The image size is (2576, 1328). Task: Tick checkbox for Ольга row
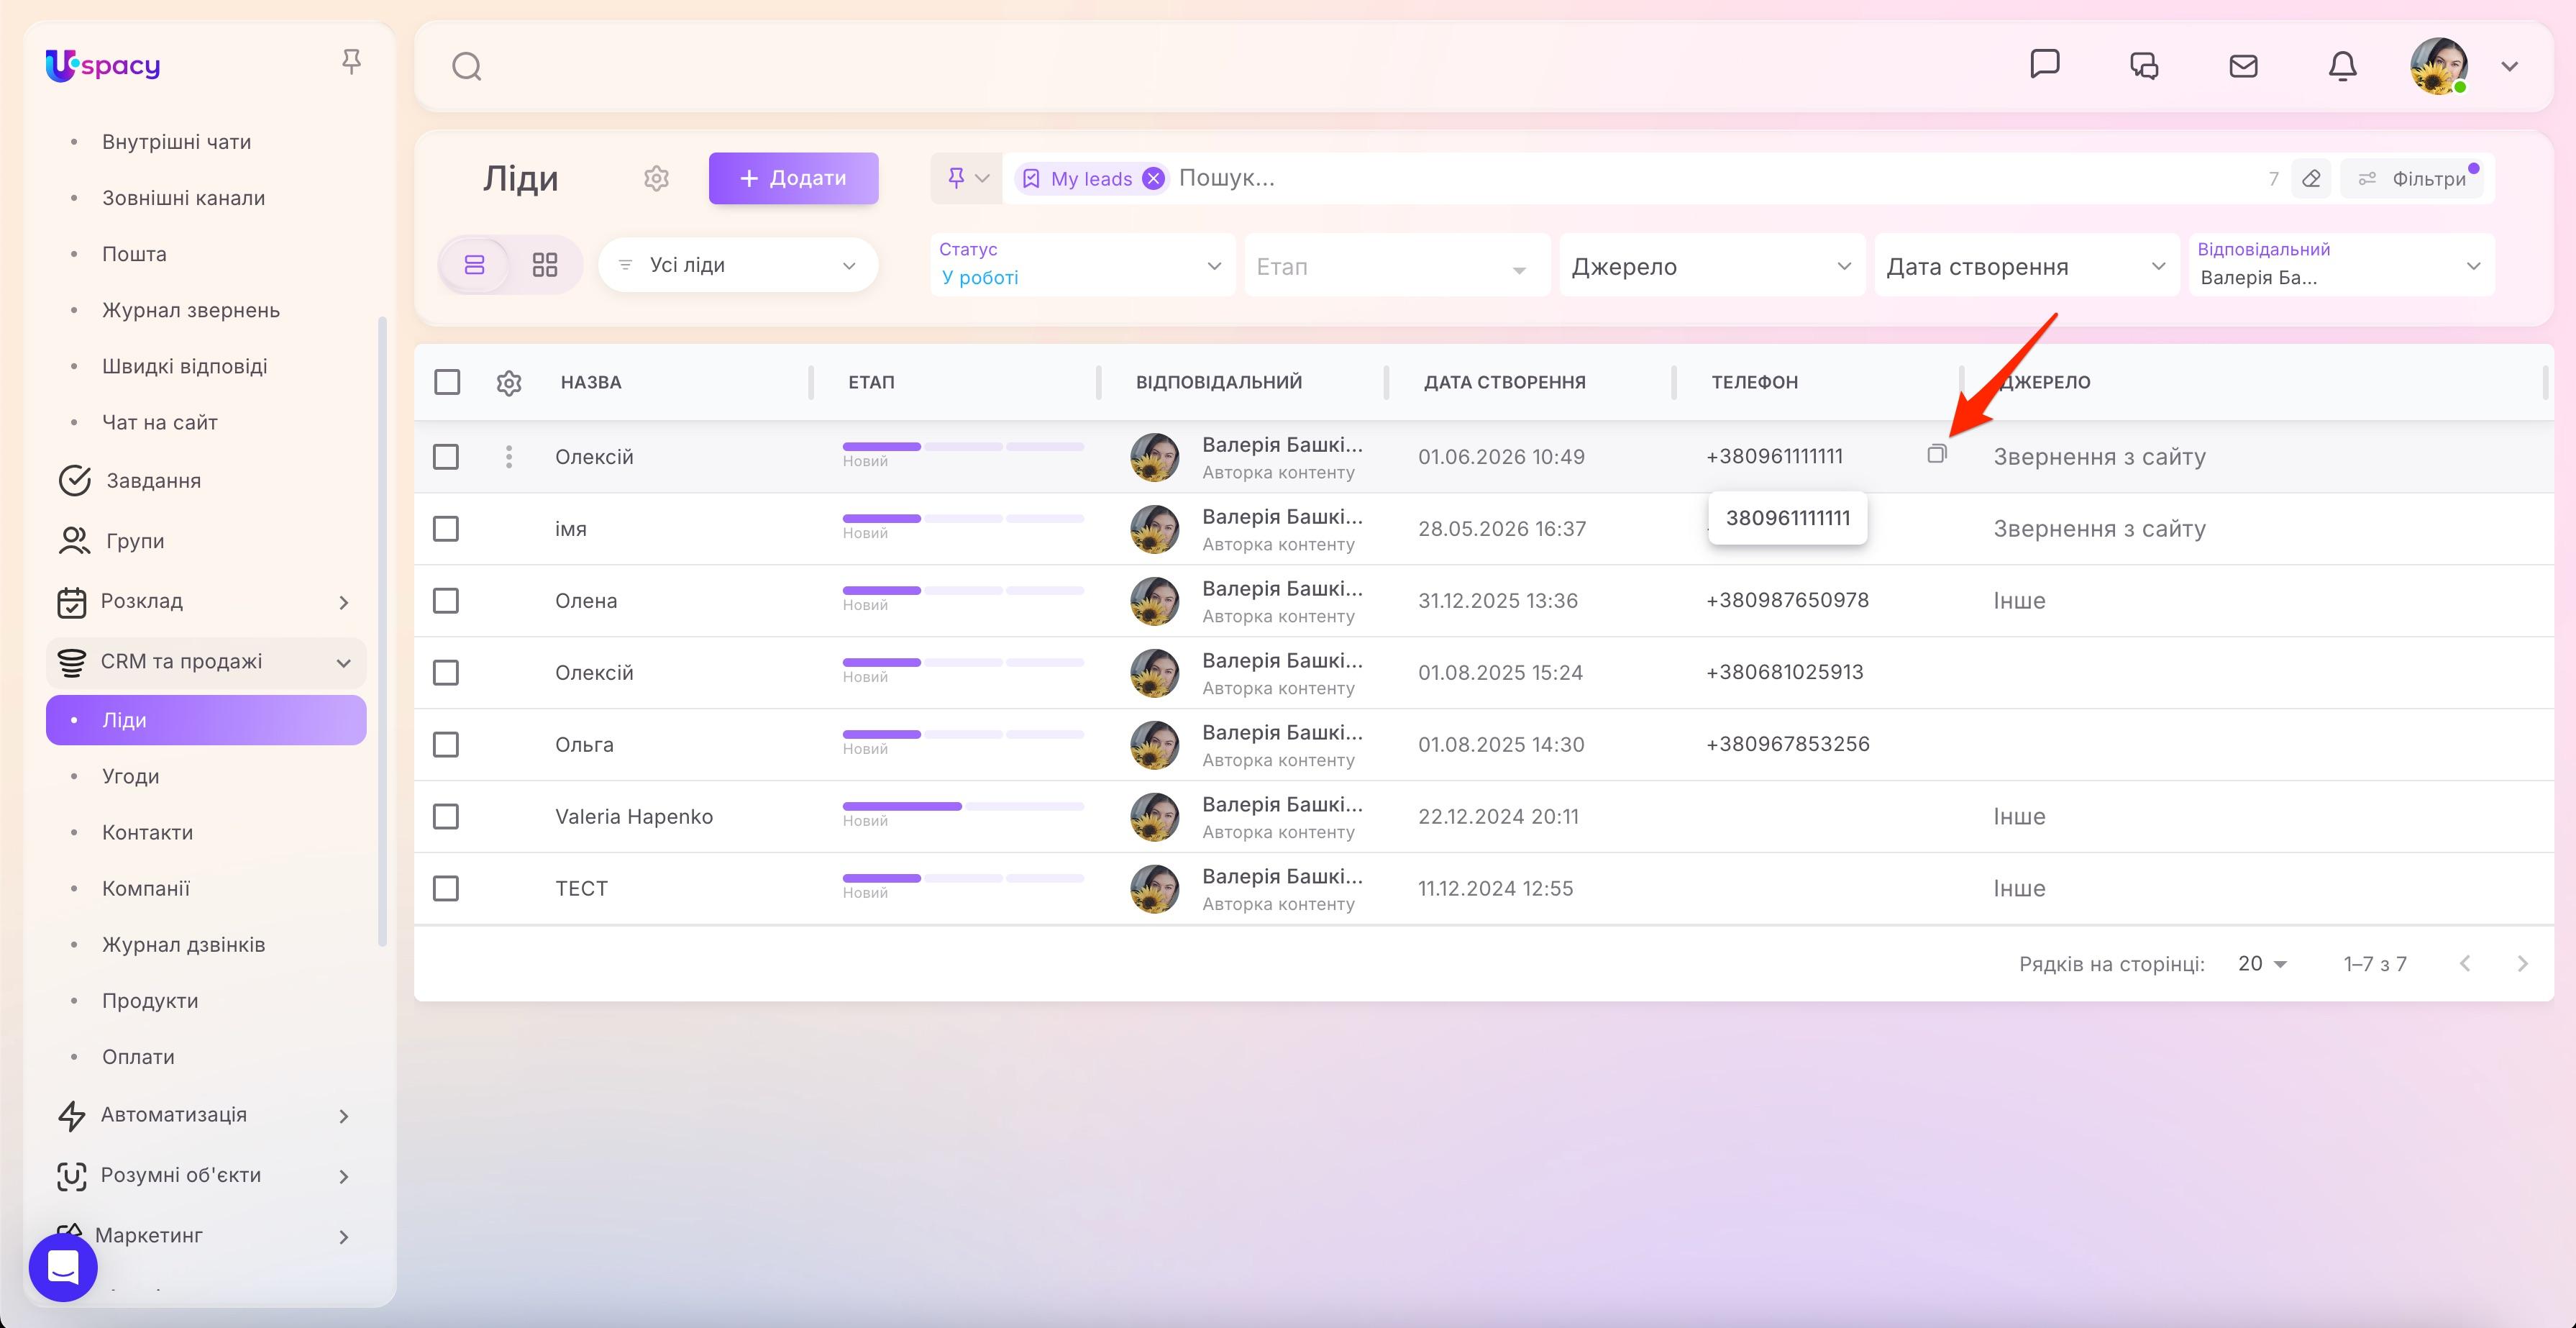click(x=446, y=745)
